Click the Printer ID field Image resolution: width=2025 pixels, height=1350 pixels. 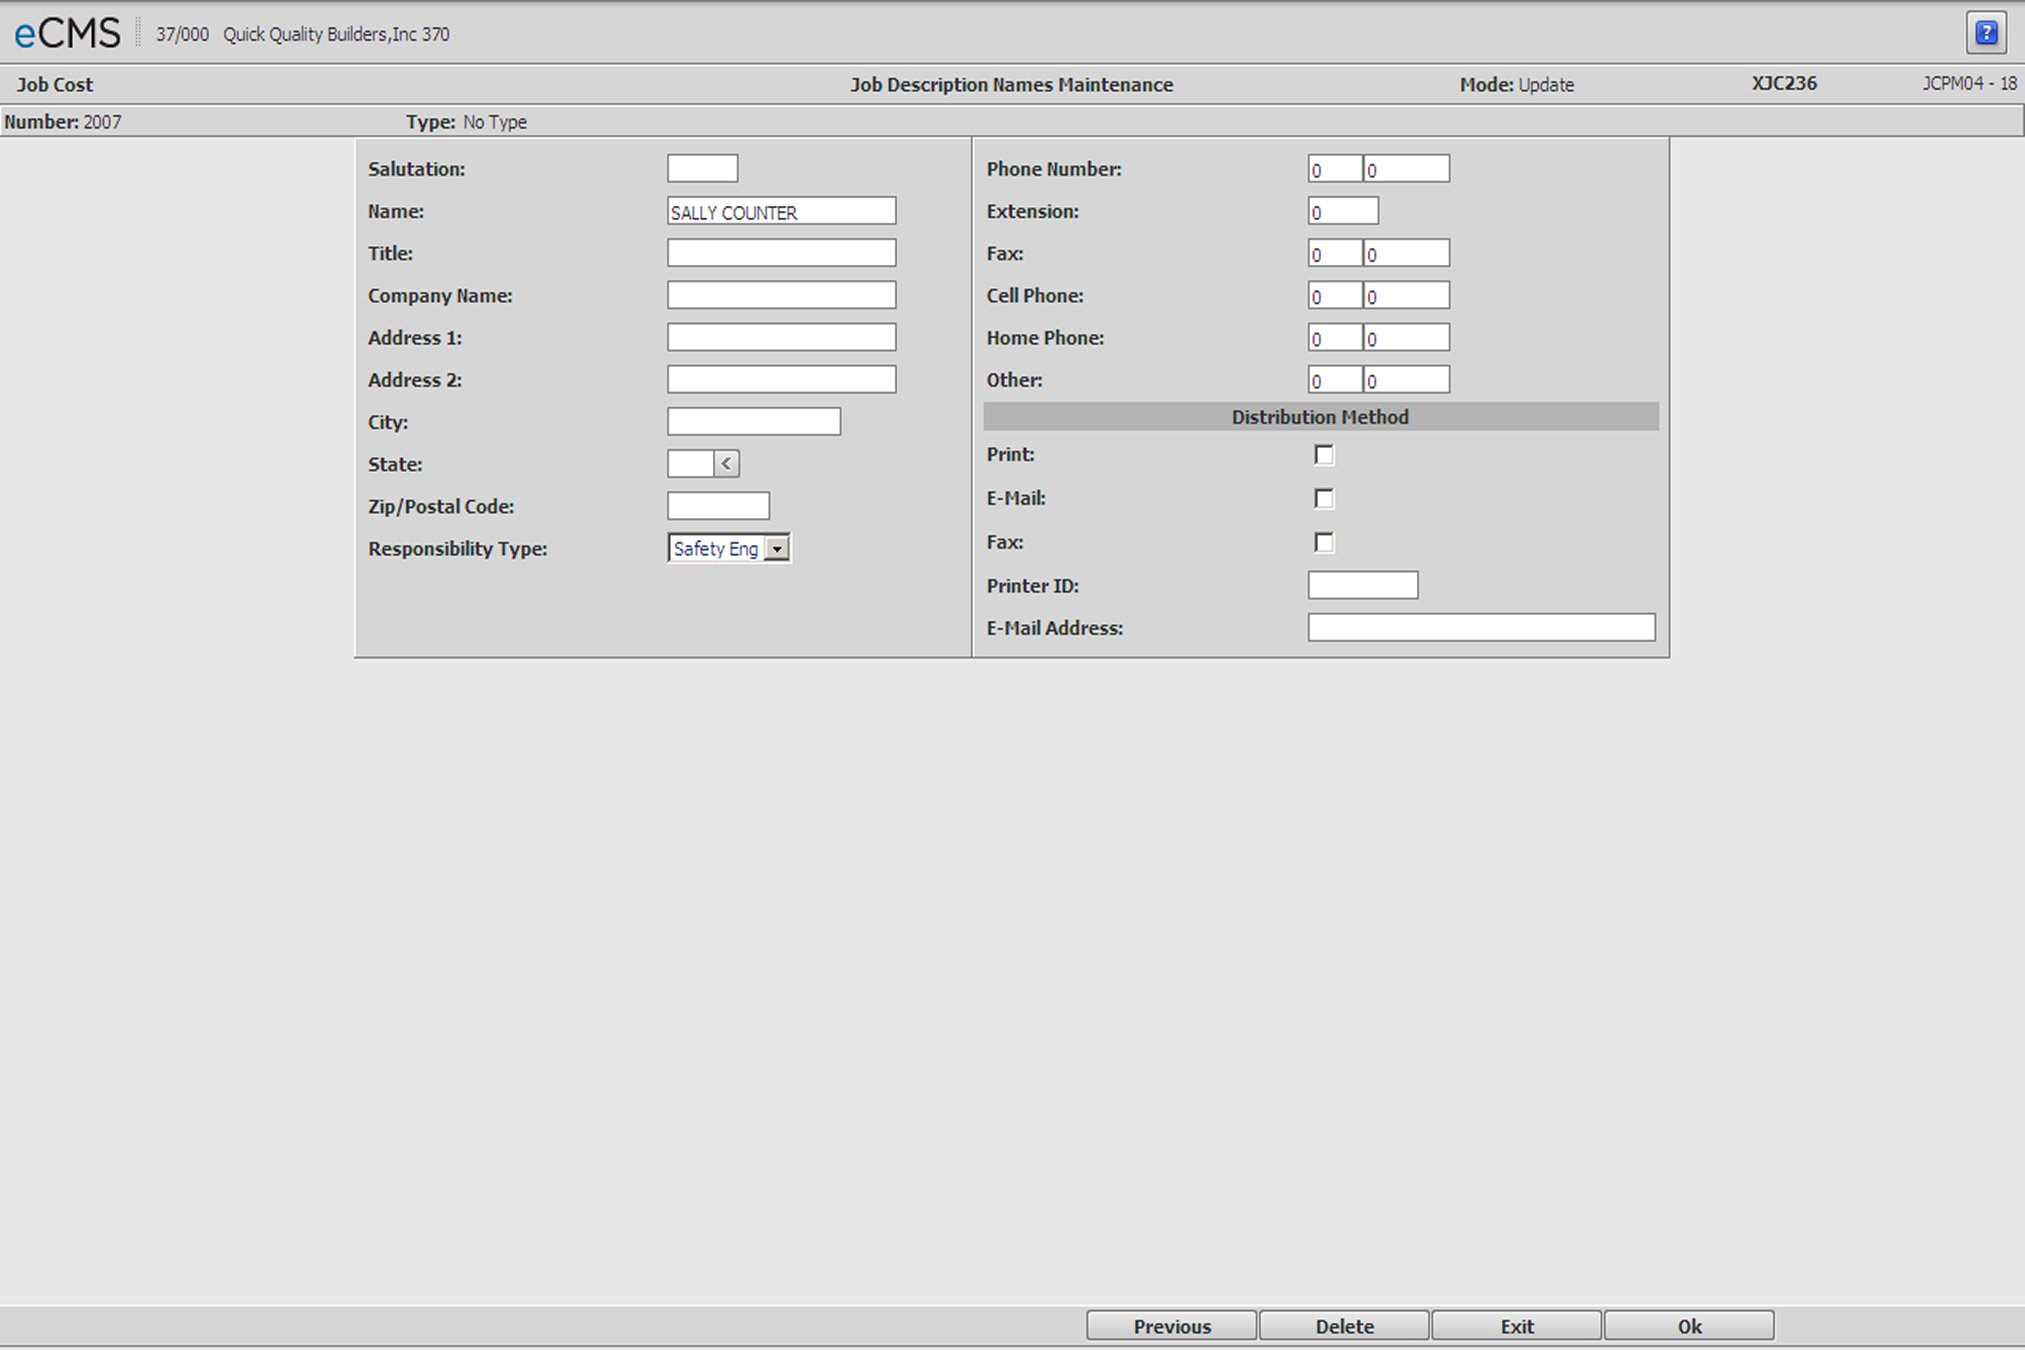(1362, 585)
